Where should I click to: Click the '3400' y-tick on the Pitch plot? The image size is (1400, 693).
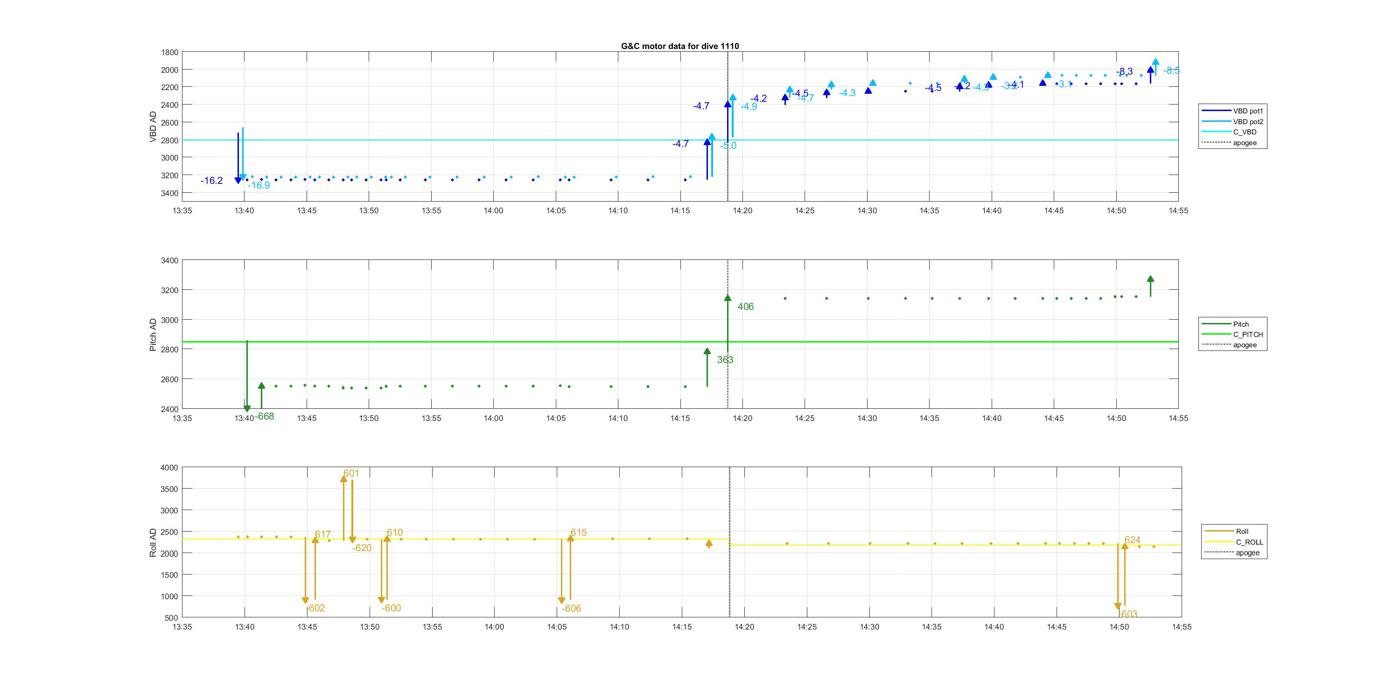(169, 261)
